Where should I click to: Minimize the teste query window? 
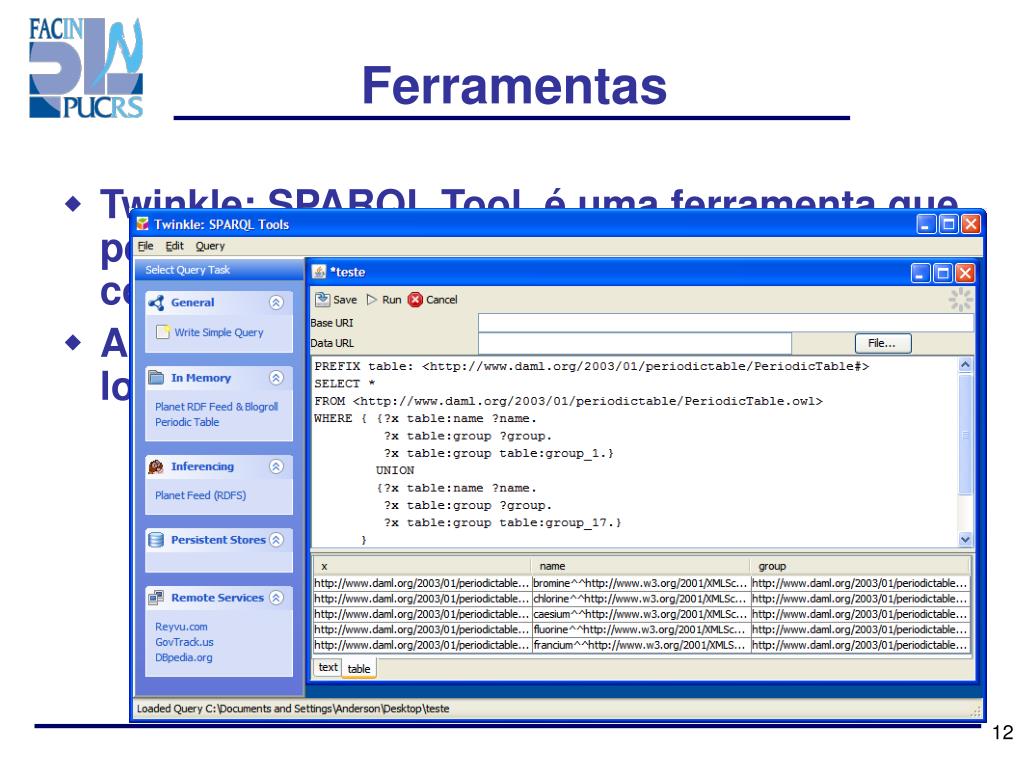(x=921, y=272)
